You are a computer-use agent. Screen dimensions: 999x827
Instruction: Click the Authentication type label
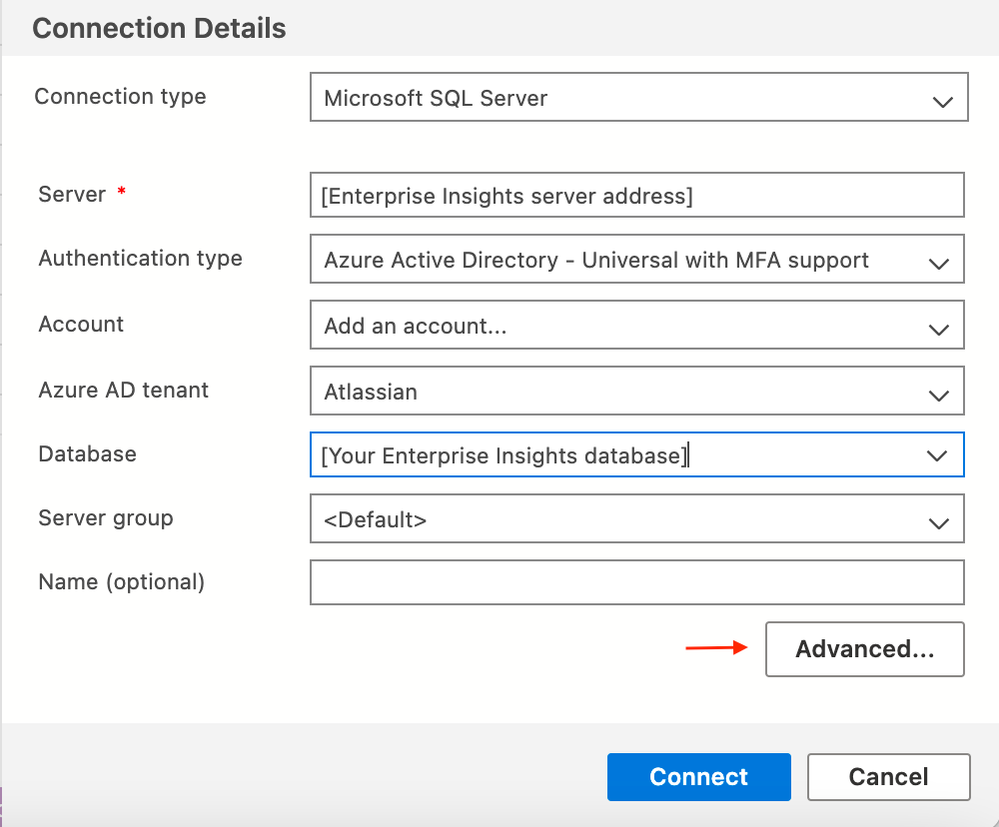[x=140, y=258]
